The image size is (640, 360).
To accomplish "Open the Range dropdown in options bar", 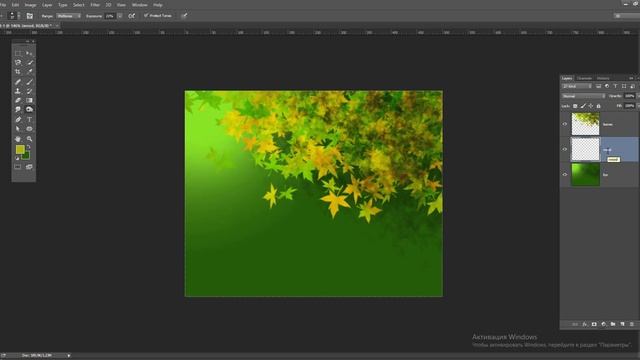I will click(x=68, y=16).
